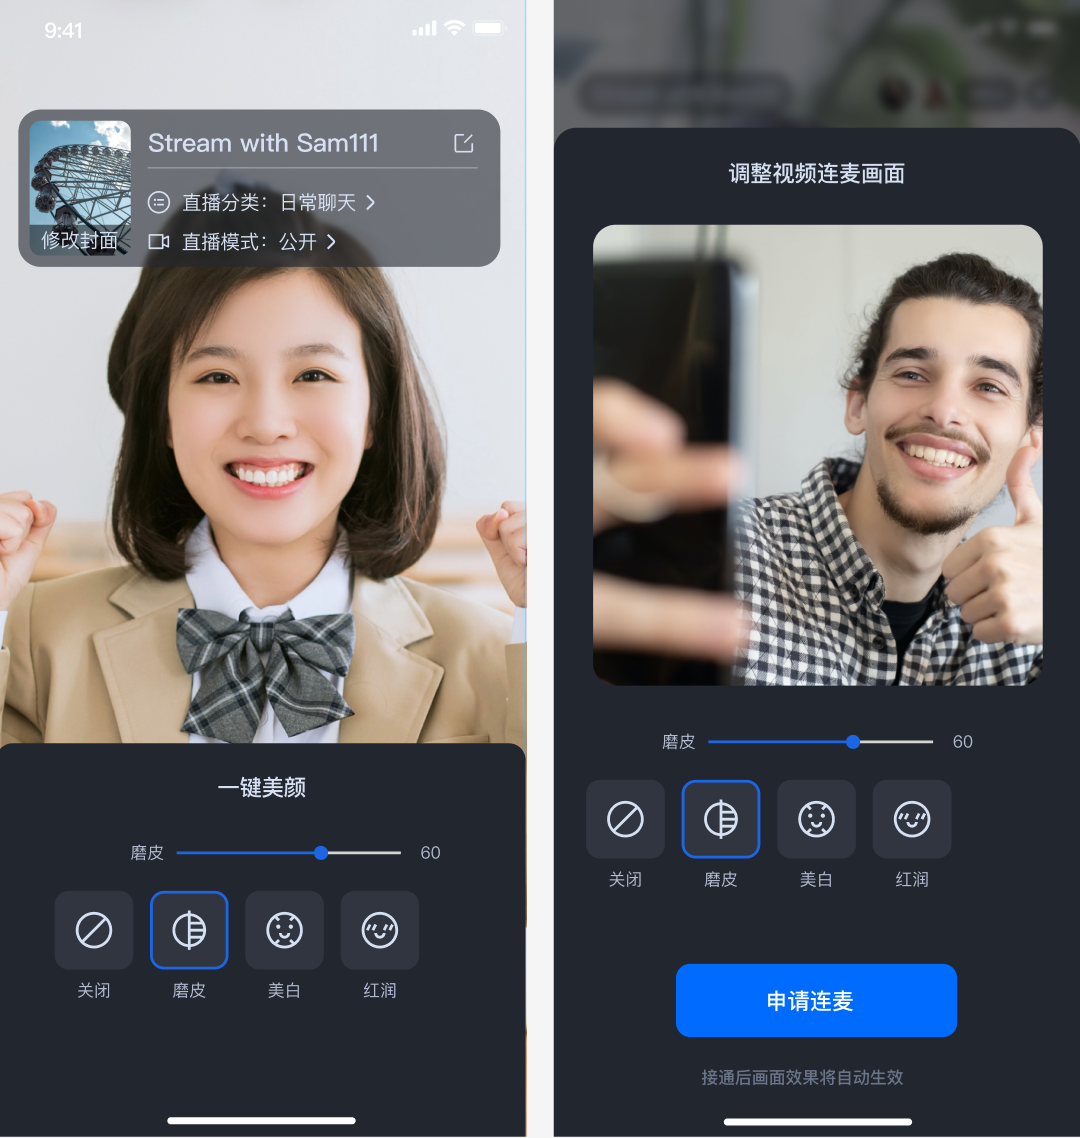Click the 磨皮 slider in 一键美颜 panel
Image resolution: width=1080 pixels, height=1138 pixels.
coord(288,853)
